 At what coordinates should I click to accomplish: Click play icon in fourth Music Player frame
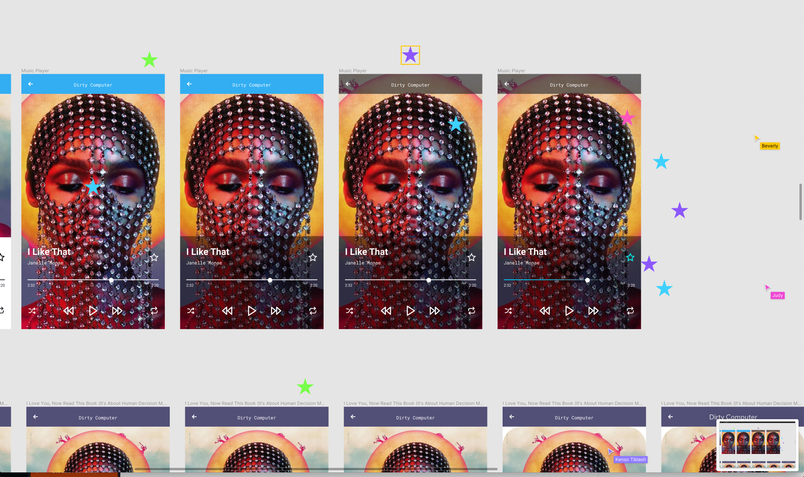point(569,311)
